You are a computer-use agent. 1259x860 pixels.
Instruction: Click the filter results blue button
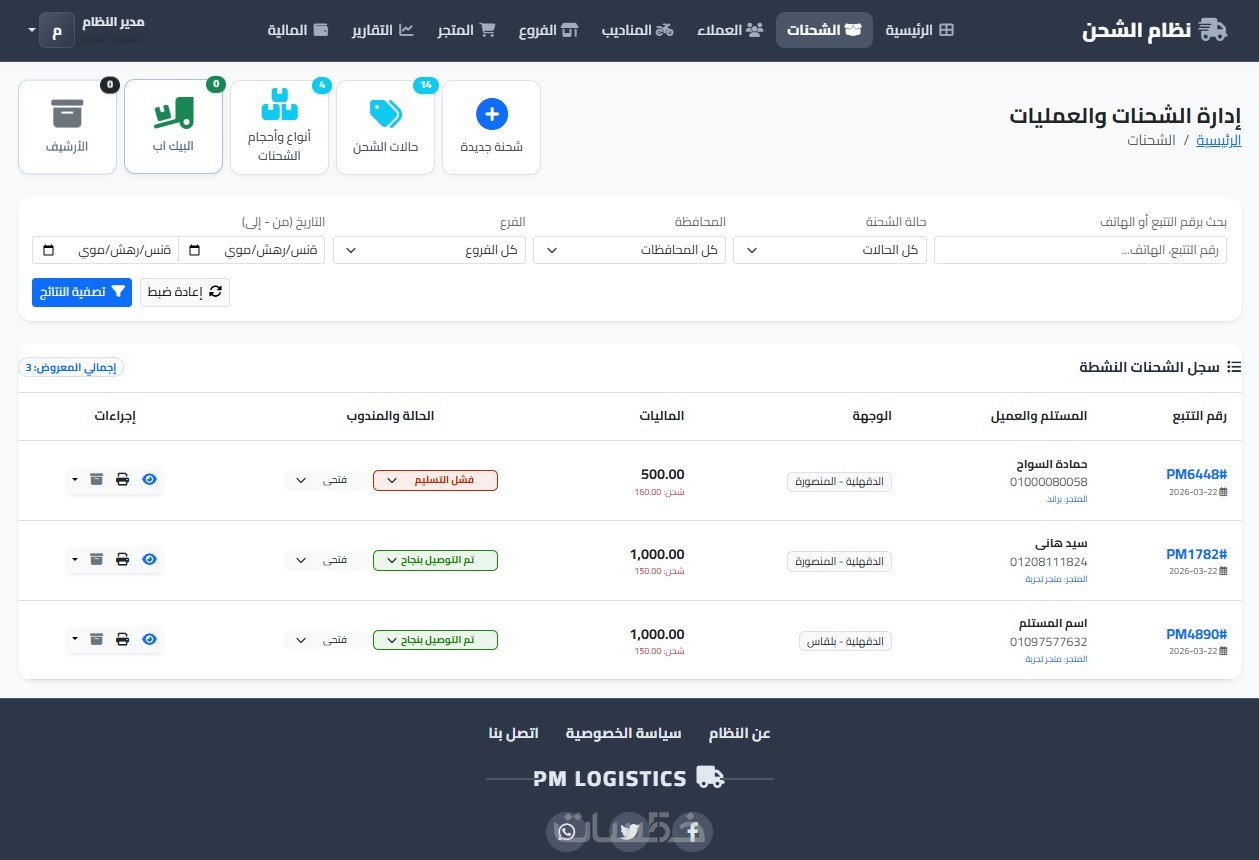(x=82, y=292)
